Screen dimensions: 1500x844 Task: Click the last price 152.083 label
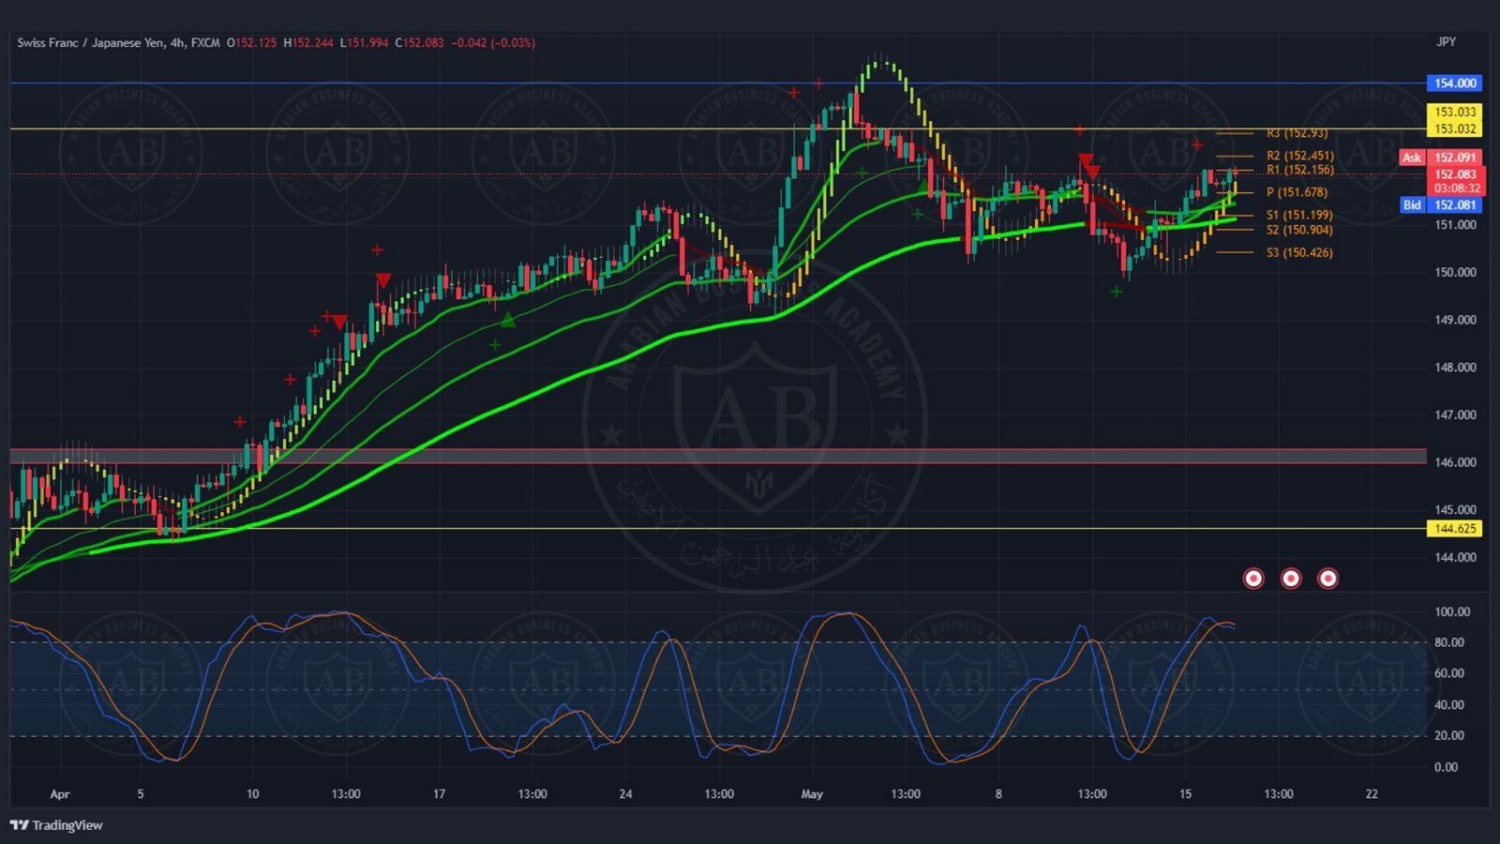point(1455,174)
